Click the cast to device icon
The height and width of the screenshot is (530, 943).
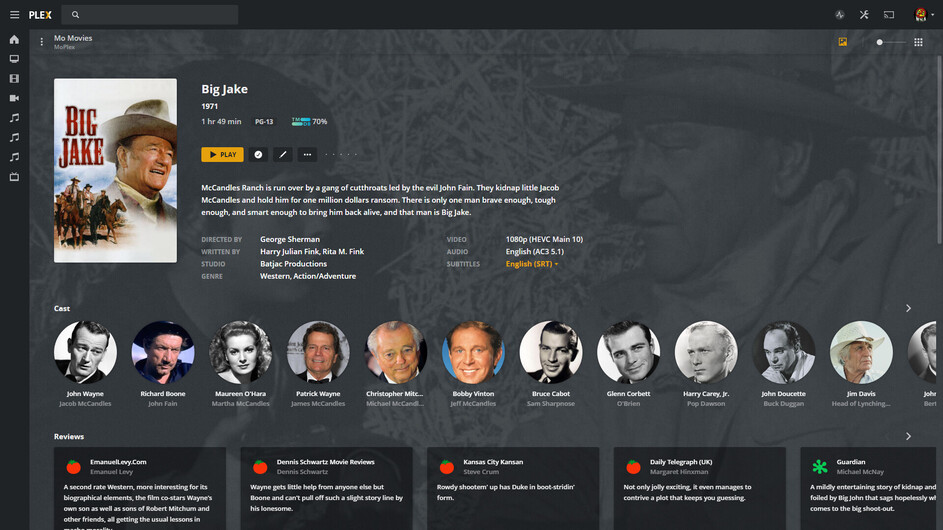pyautogui.click(x=889, y=14)
